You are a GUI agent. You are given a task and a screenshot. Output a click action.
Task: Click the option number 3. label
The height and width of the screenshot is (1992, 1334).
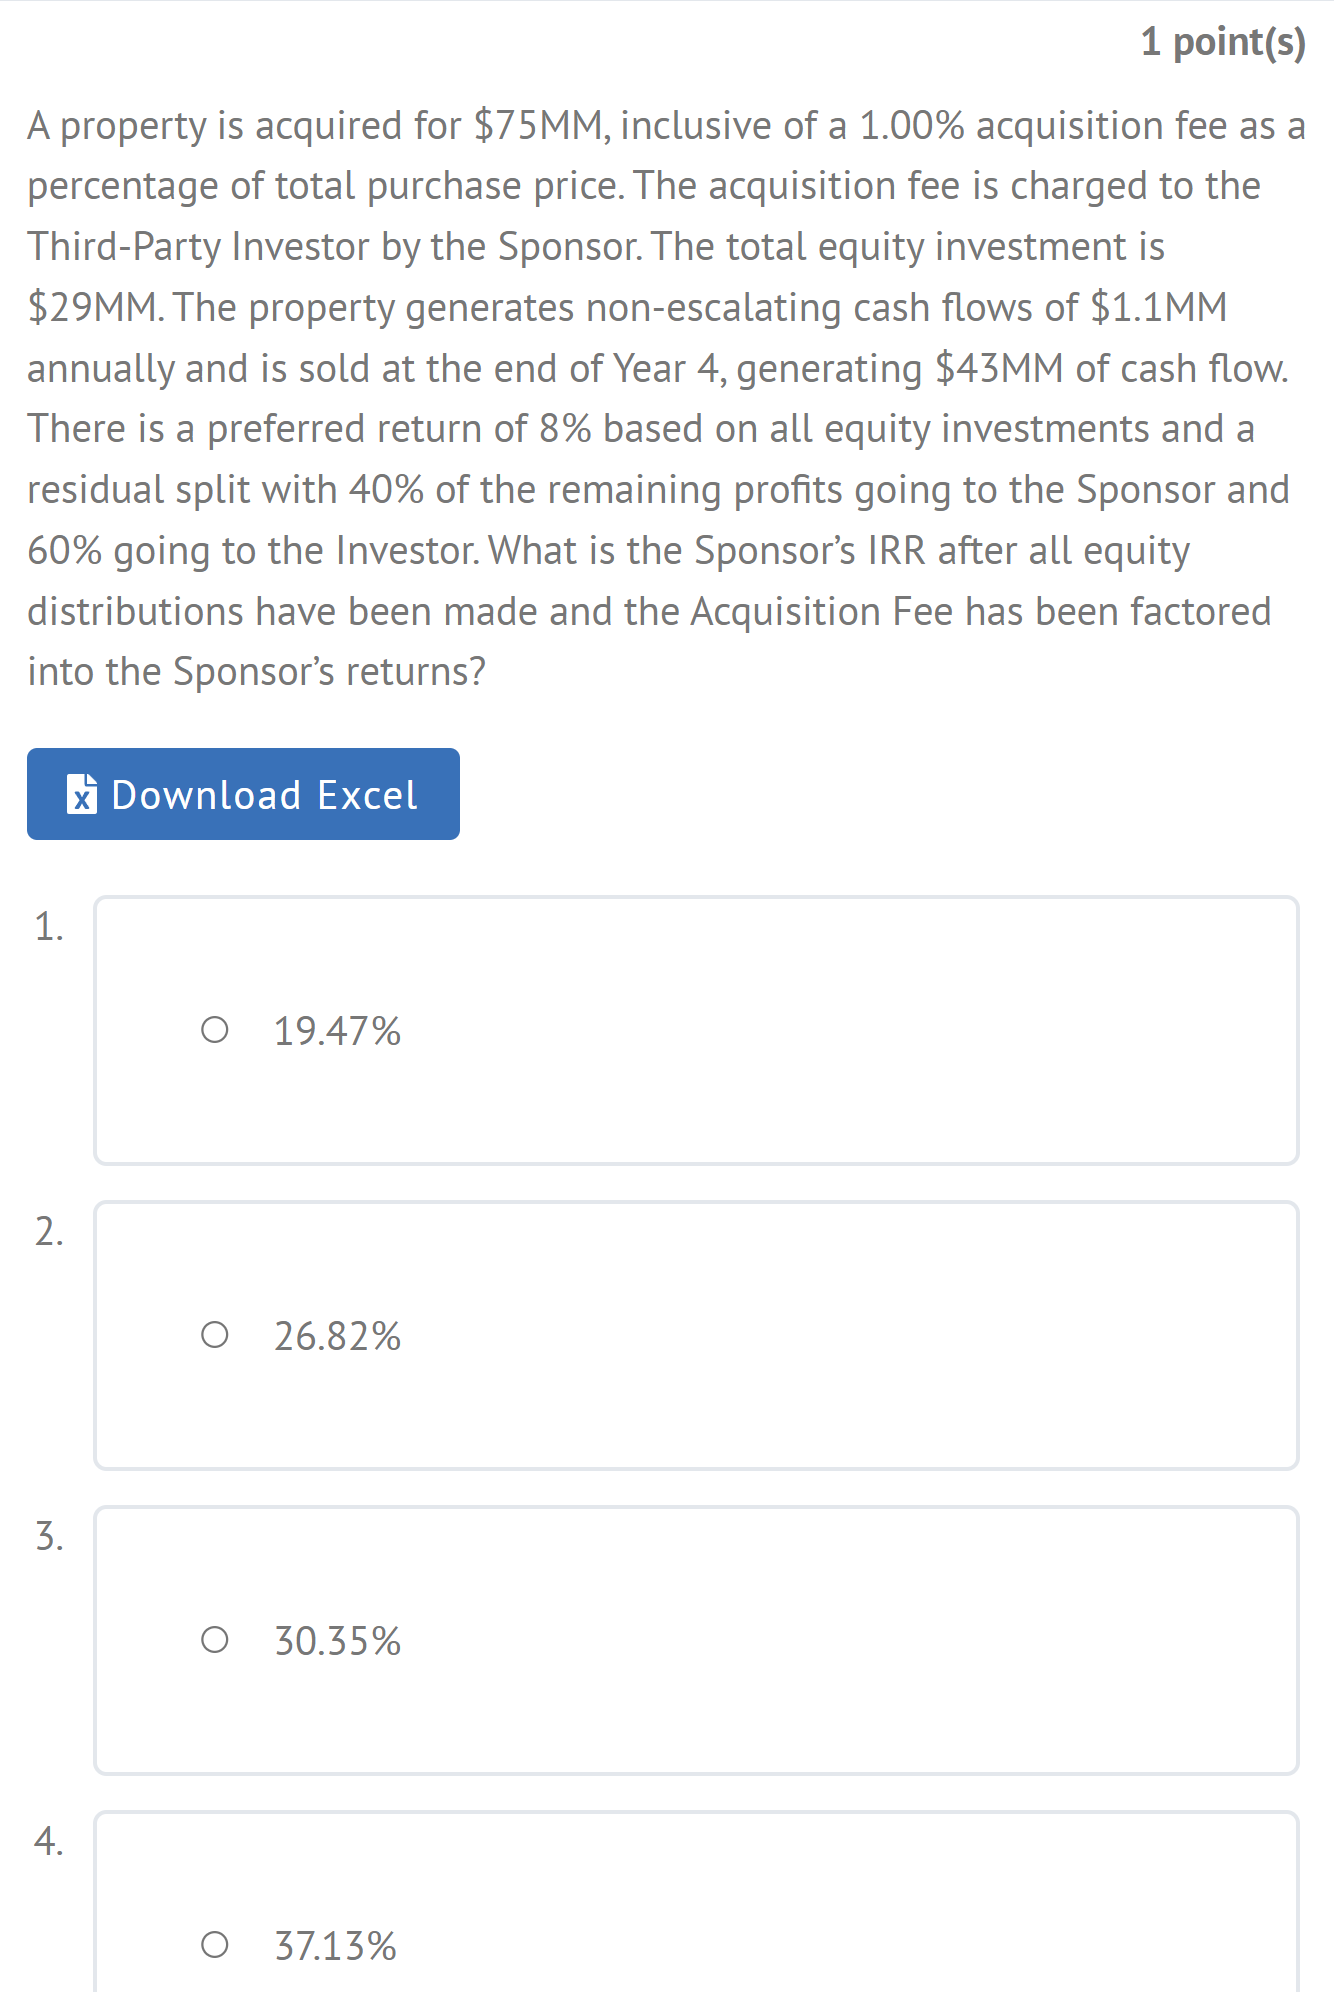point(48,1537)
